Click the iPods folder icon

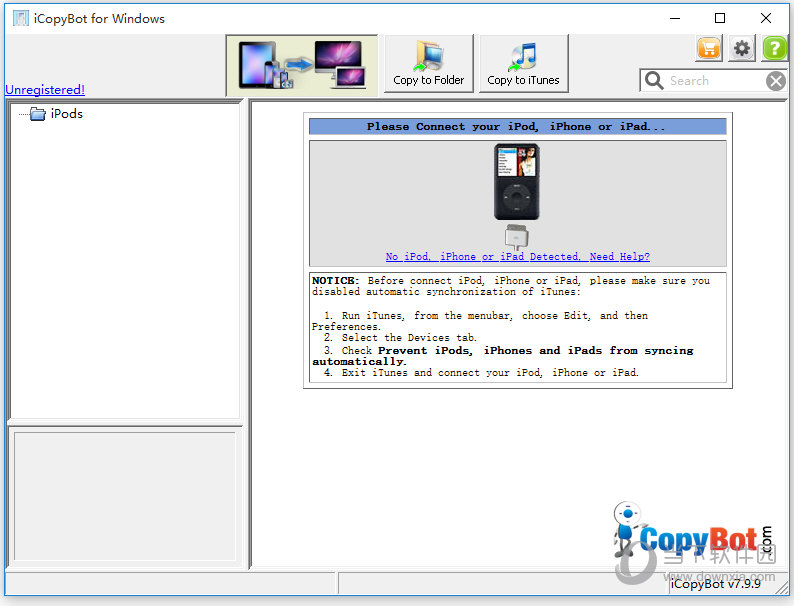37,114
